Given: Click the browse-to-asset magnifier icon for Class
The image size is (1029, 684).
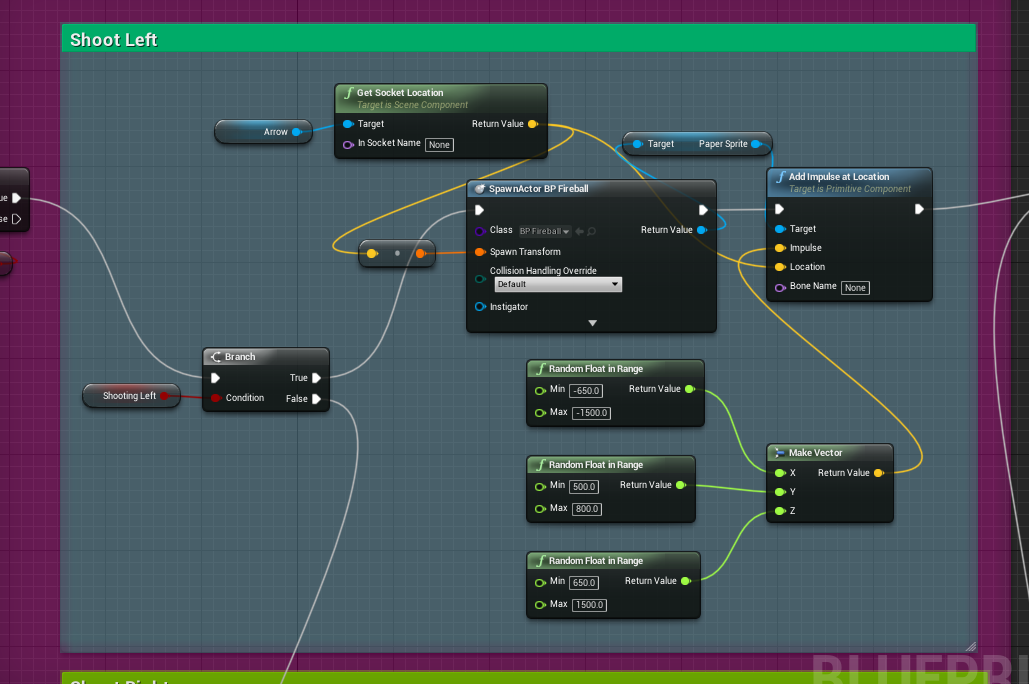Looking at the screenshot, I should pos(591,231).
